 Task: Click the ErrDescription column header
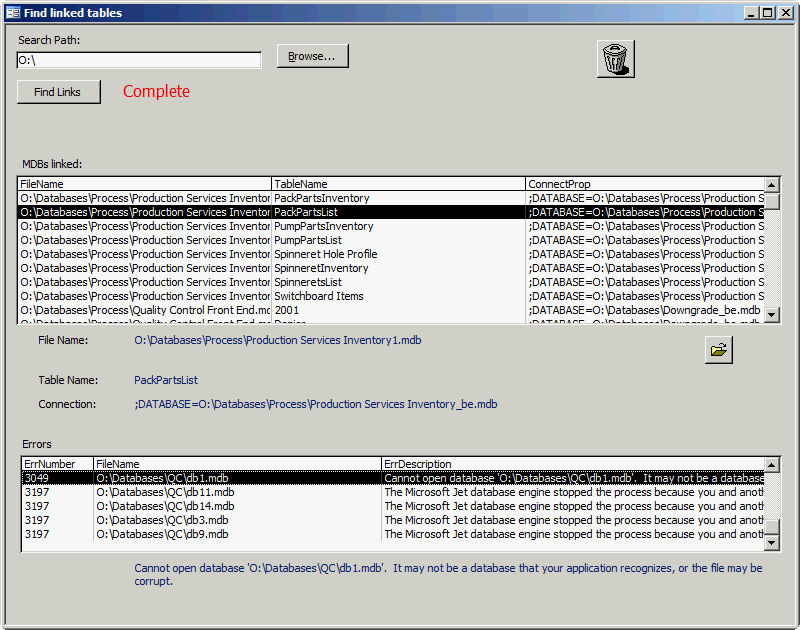tap(572, 464)
